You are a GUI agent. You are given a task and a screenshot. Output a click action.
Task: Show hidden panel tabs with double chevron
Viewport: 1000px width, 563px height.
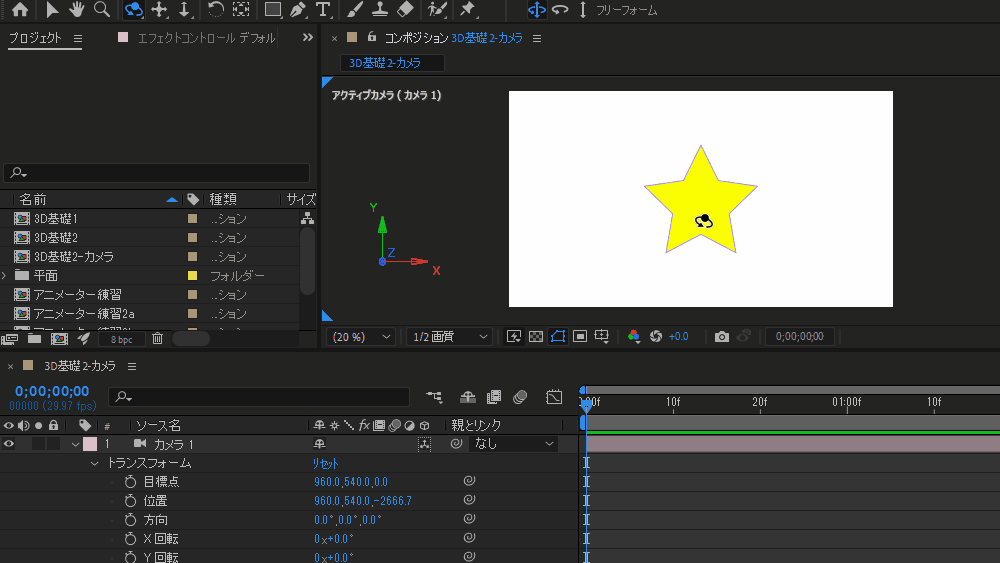307,38
